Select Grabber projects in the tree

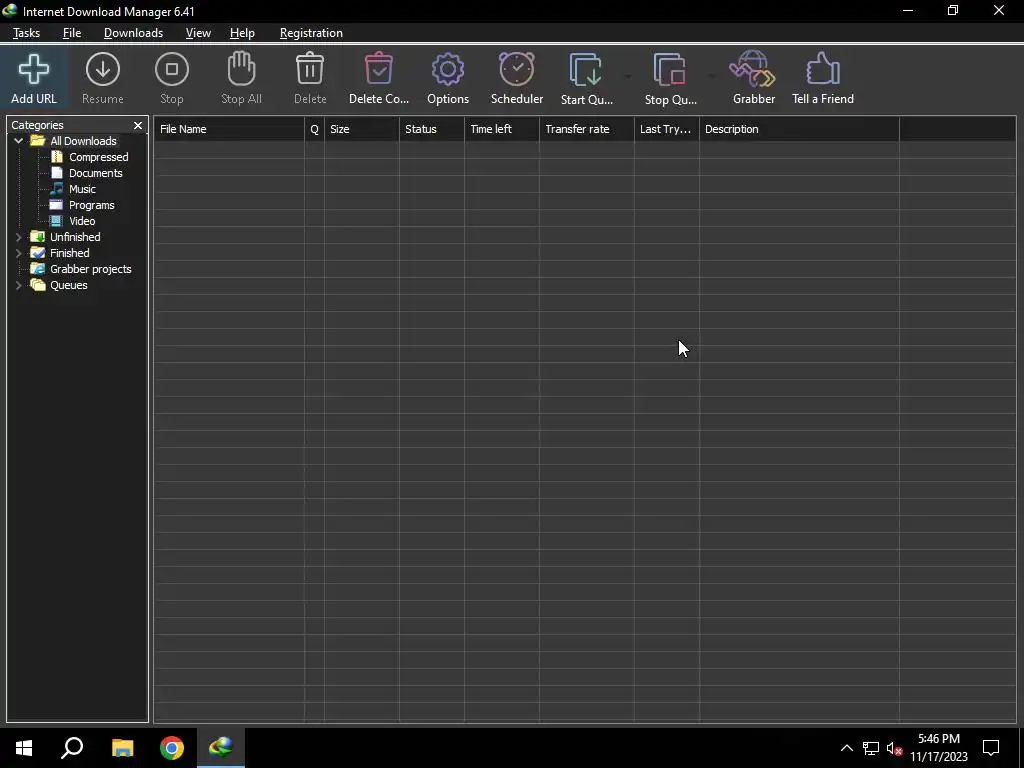click(90, 269)
